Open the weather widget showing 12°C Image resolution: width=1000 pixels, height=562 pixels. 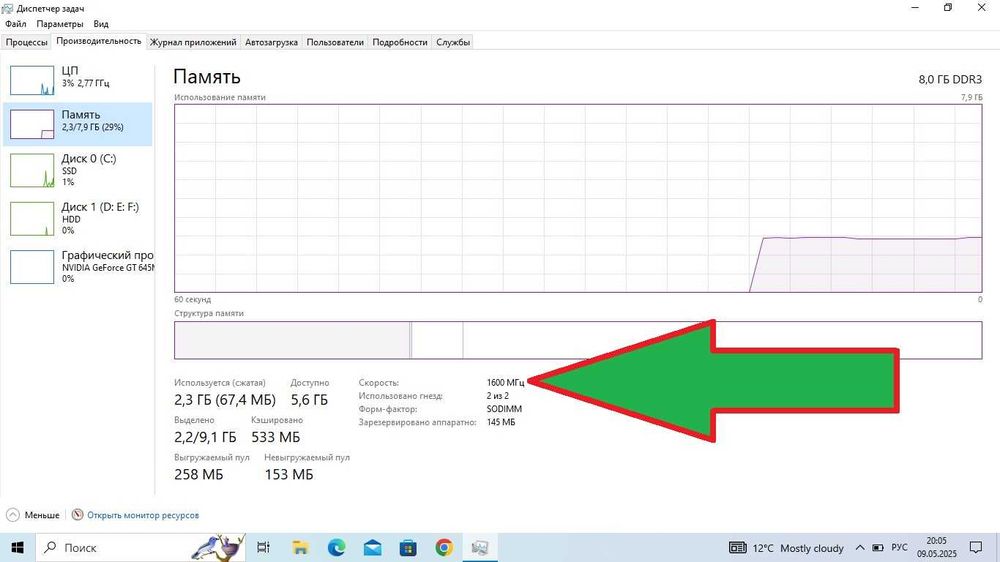tap(786, 548)
